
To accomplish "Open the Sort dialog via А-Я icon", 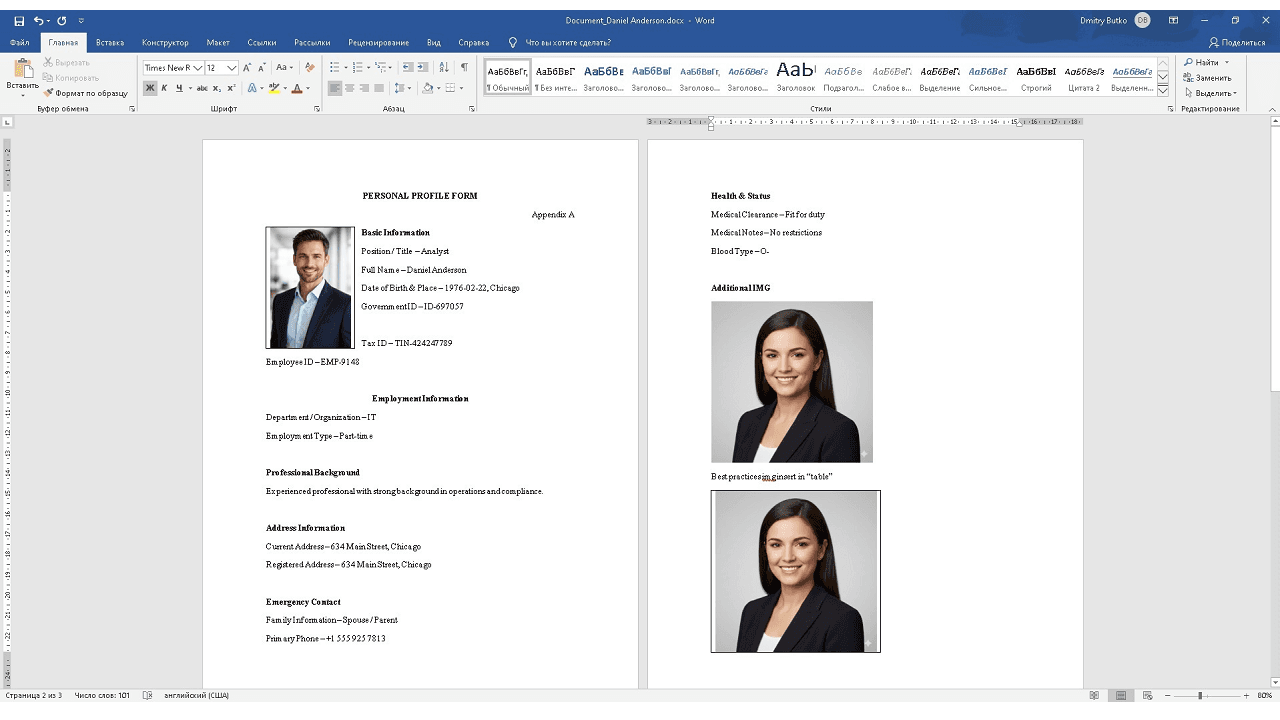I will tap(444, 67).
